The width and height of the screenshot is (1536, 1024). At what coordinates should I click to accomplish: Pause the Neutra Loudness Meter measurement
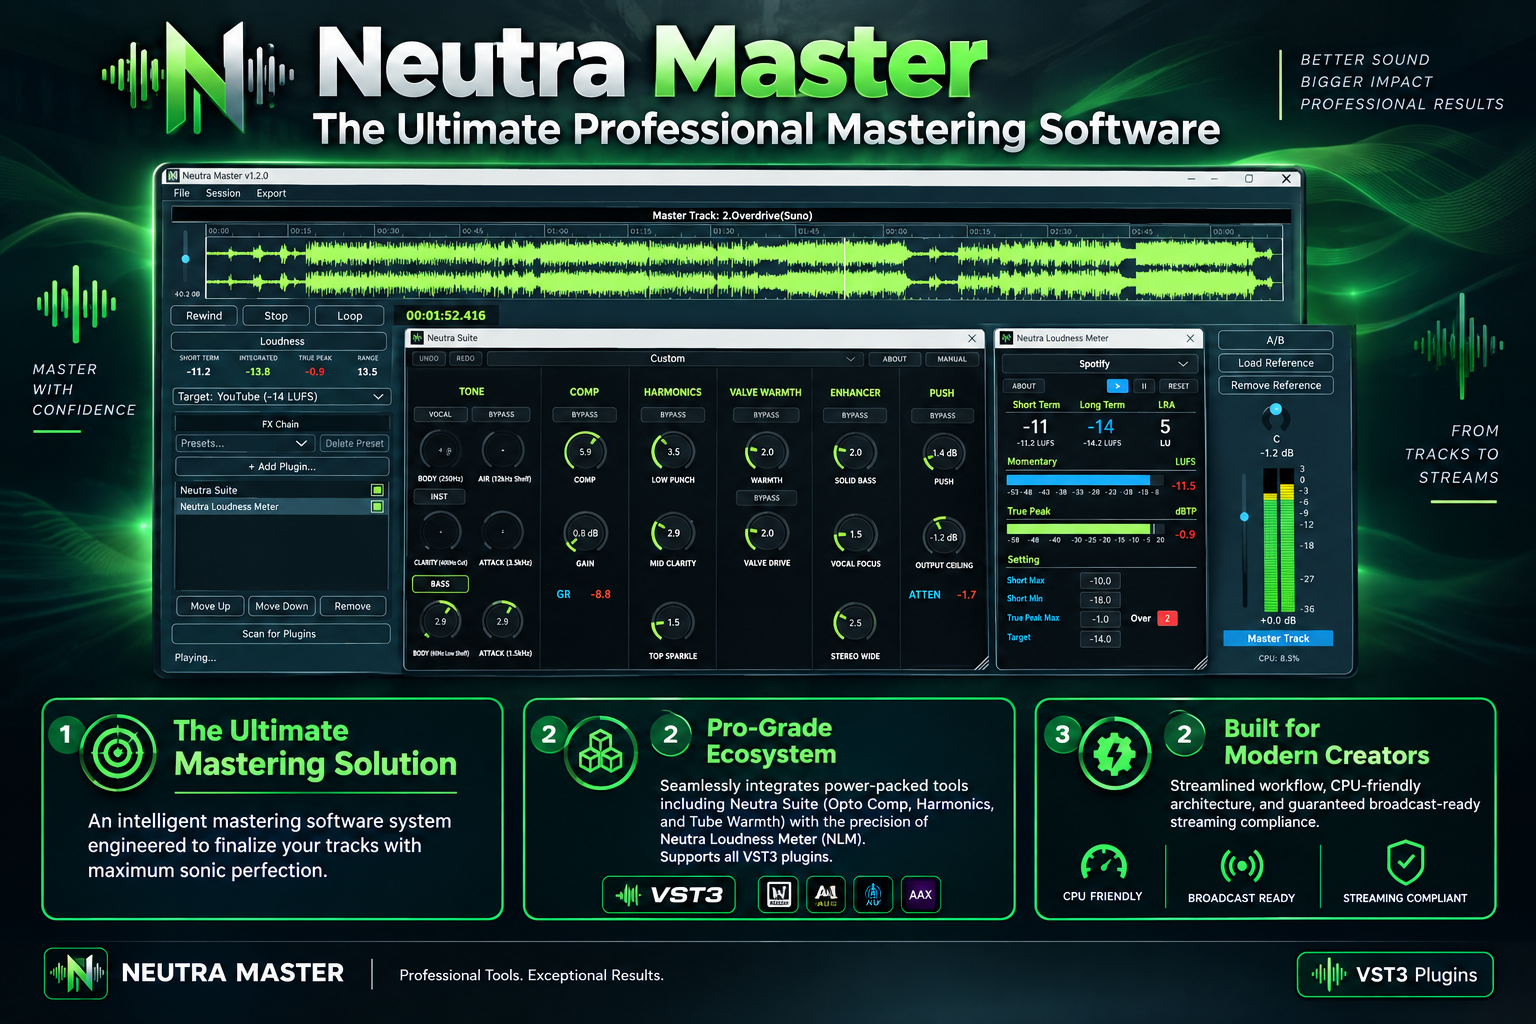[x=1144, y=386]
